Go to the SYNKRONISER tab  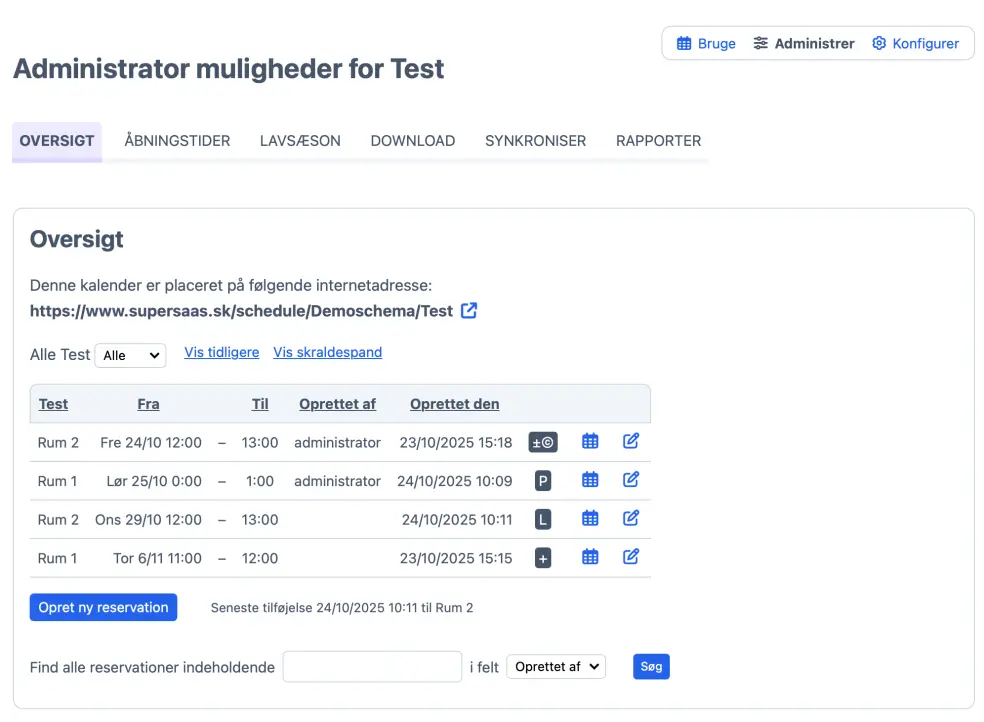click(x=535, y=141)
